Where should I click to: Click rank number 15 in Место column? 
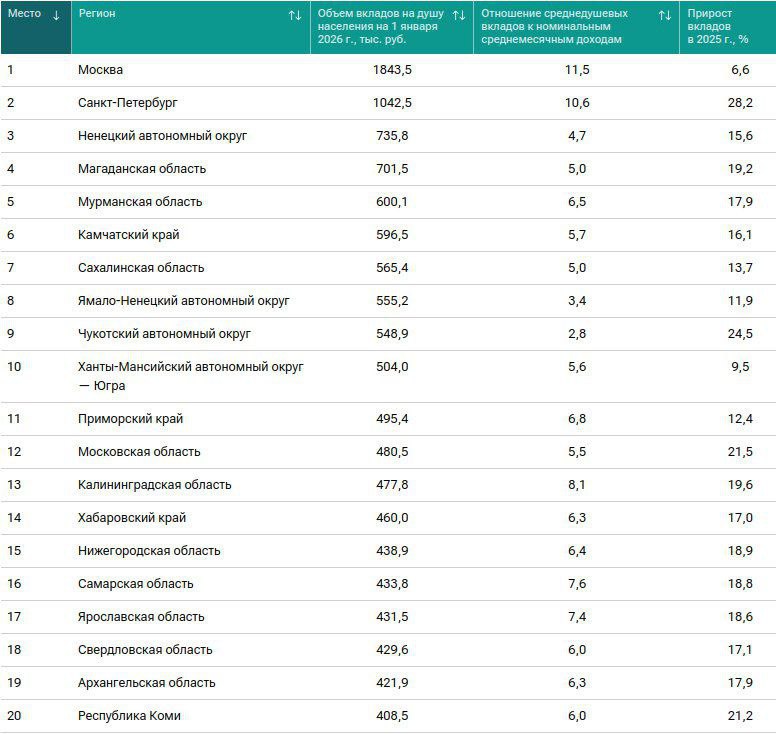point(14,551)
